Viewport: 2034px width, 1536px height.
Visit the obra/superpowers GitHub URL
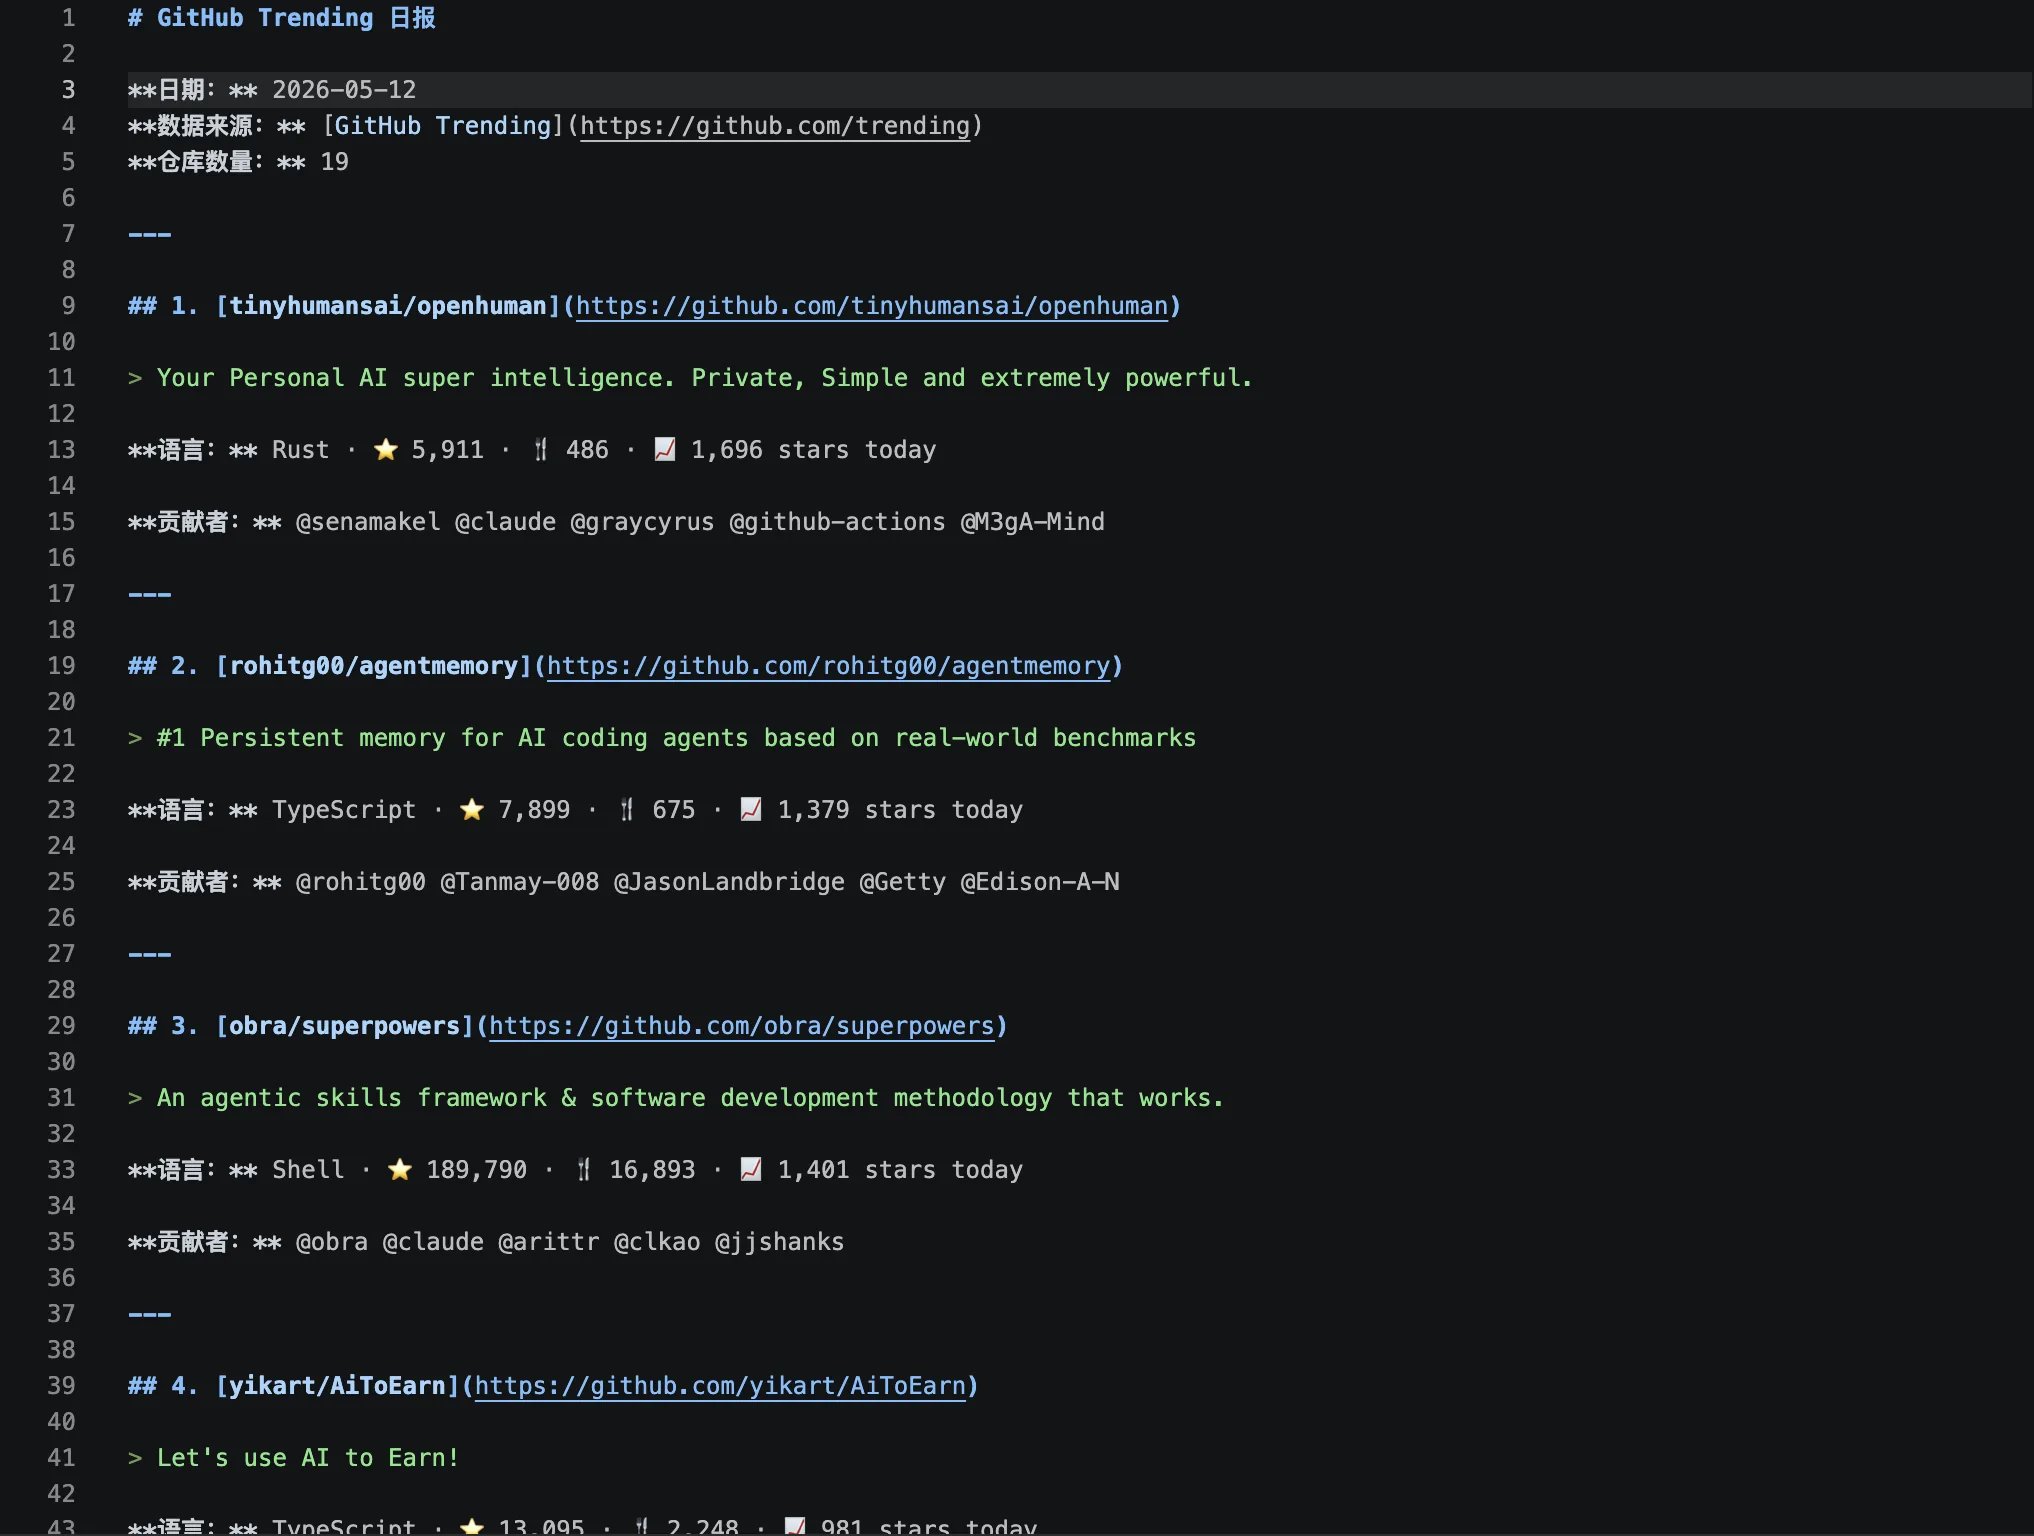pos(742,1026)
